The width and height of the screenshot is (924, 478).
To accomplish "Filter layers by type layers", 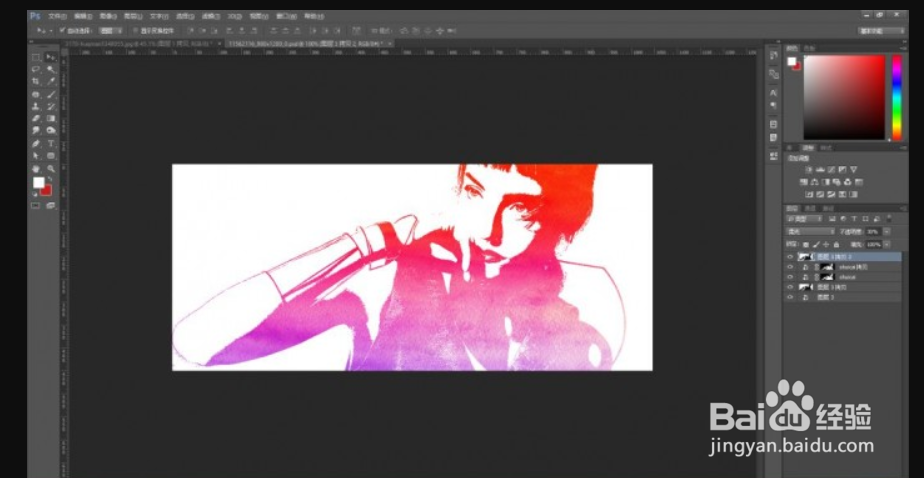I will pyautogui.click(x=855, y=219).
